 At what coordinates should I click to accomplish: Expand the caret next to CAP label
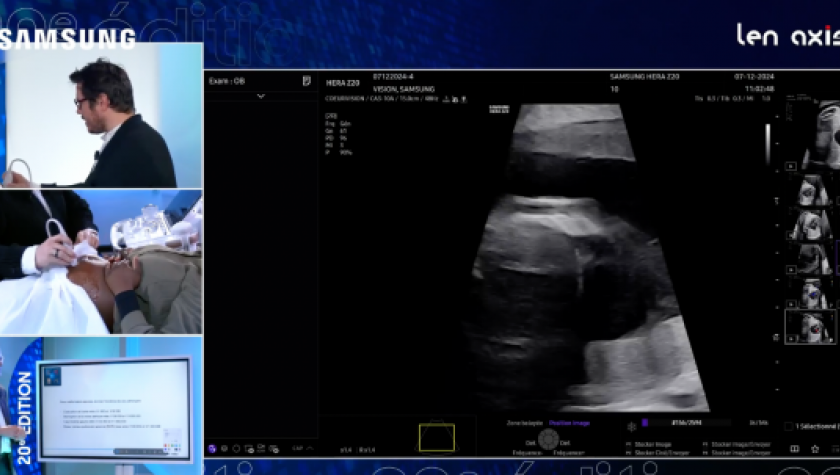pyautogui.click(x=310, y=448)
